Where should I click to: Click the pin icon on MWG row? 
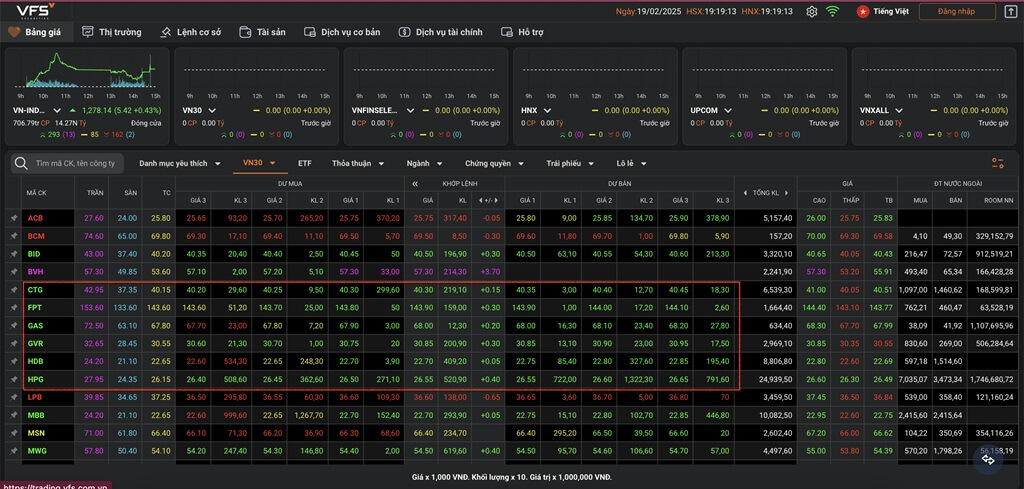[x=13, y=450]
